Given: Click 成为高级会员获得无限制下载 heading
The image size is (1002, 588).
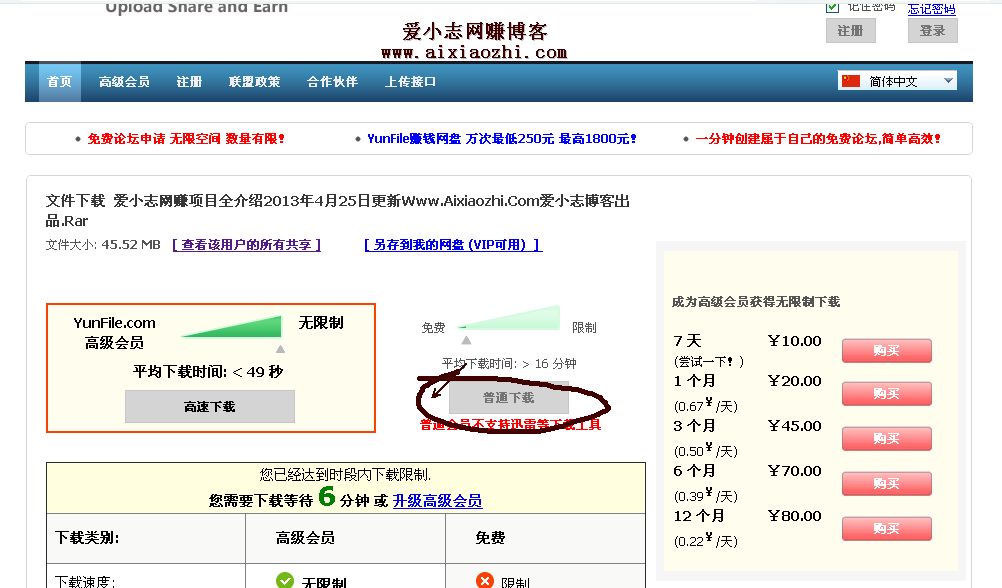Looking at the screenshot, I should [756, 302].
